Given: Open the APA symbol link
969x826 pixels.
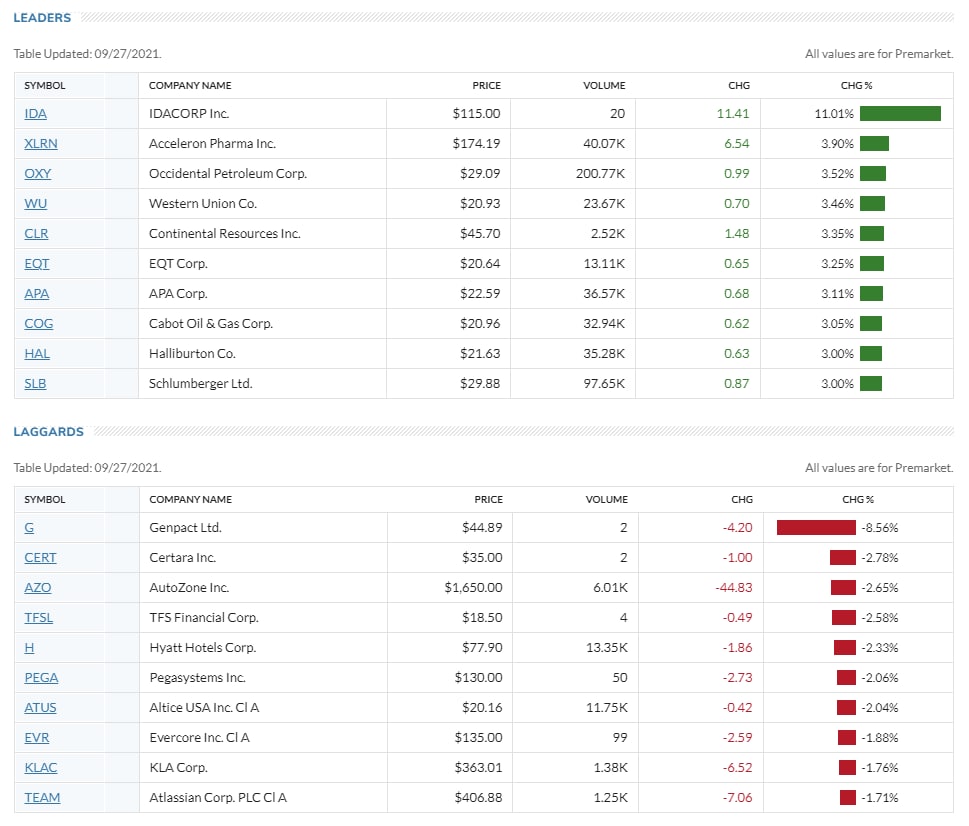Looking at the screenshot, I should (36, 293).
